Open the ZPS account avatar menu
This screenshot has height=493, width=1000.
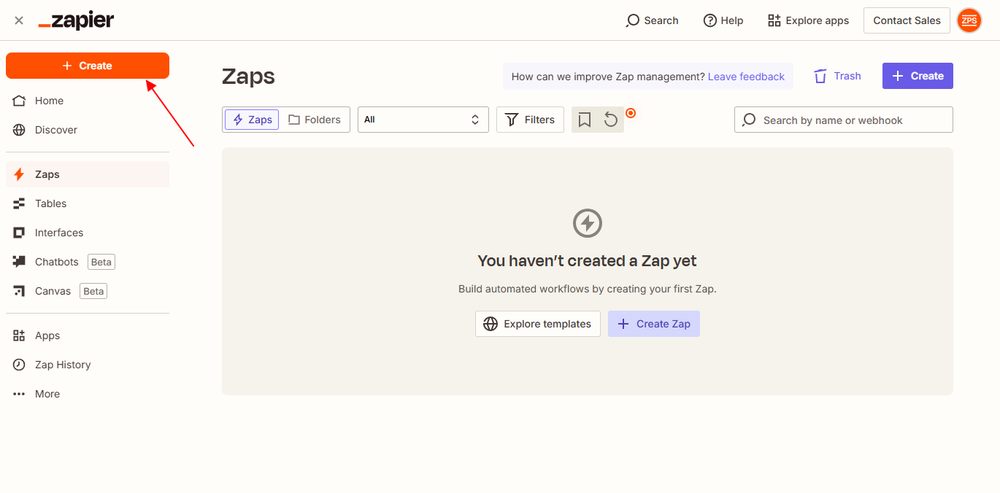[x=969, y=20]
